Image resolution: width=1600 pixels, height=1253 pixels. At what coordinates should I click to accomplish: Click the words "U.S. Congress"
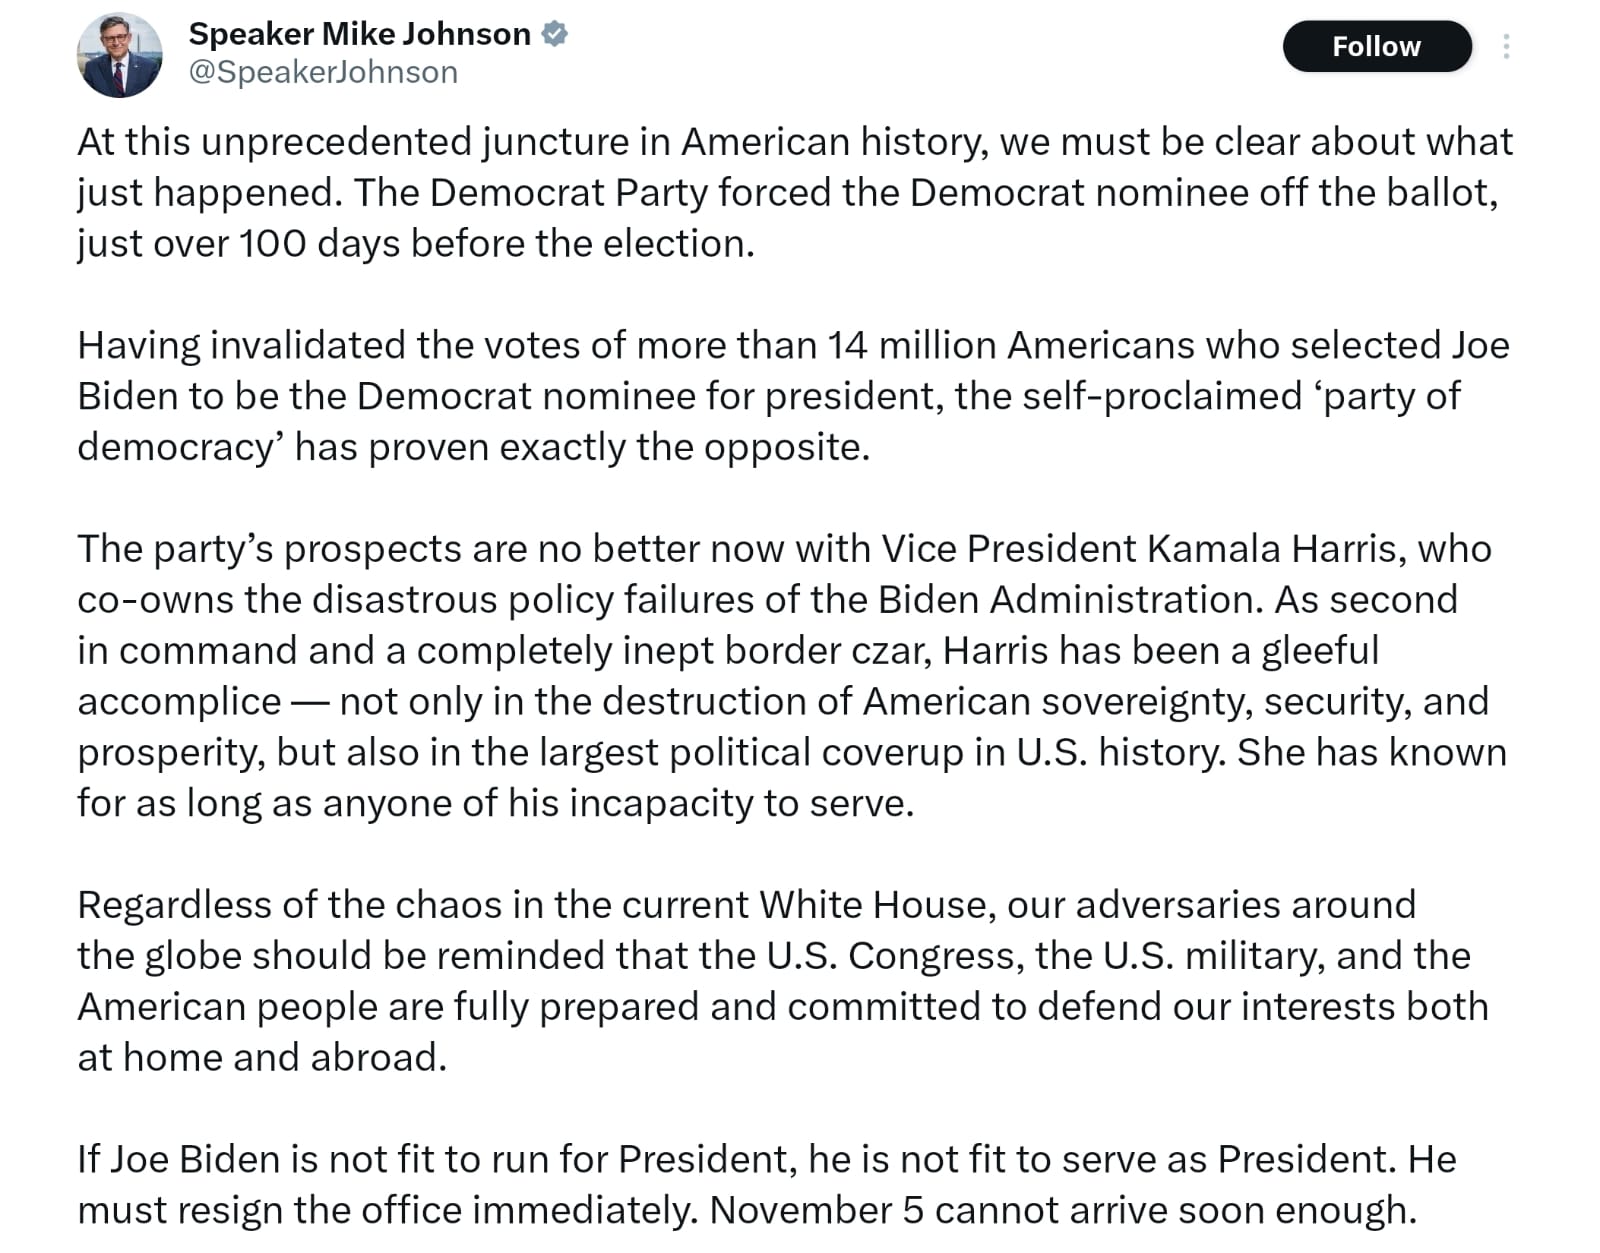[x=894, y=955]
